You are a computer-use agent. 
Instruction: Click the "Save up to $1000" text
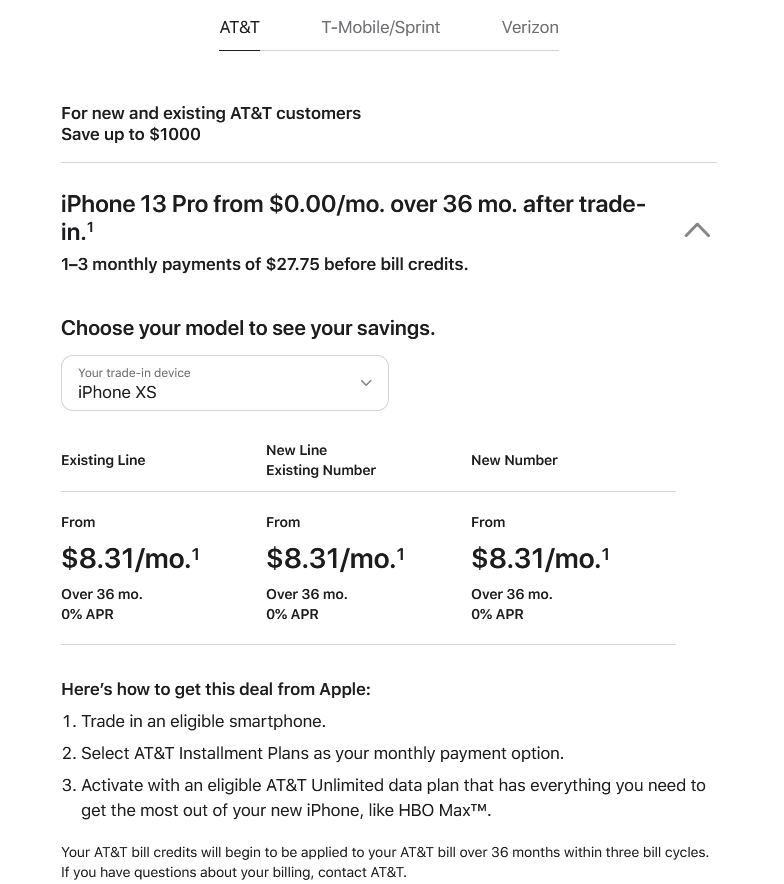pyautogui.click(x=131, y=134)
